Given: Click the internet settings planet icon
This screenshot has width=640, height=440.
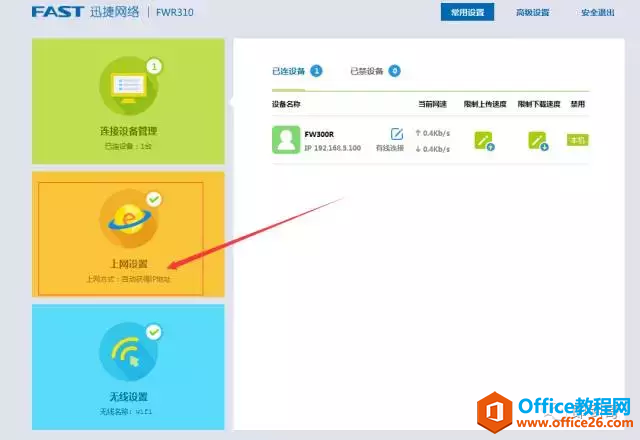Looking at the screenshot, I should tap(129, 218).
